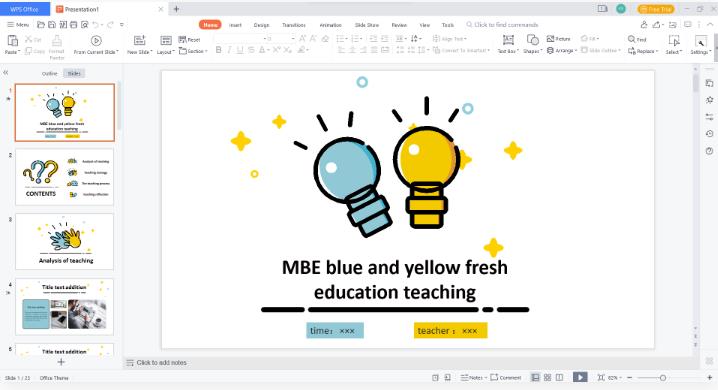718x390 pixels.
Task: Select slide 3 Analysis of teaching thumbnail
Action: (x=65, y=242)
